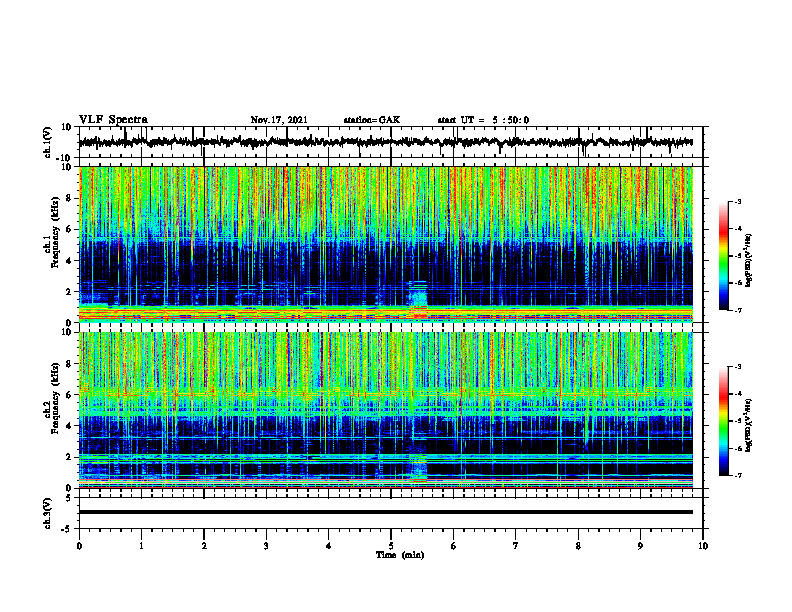Click the "VLF Spectra" plot title
The height and width of the screenshot is (612, 792).
click(113, 120)
